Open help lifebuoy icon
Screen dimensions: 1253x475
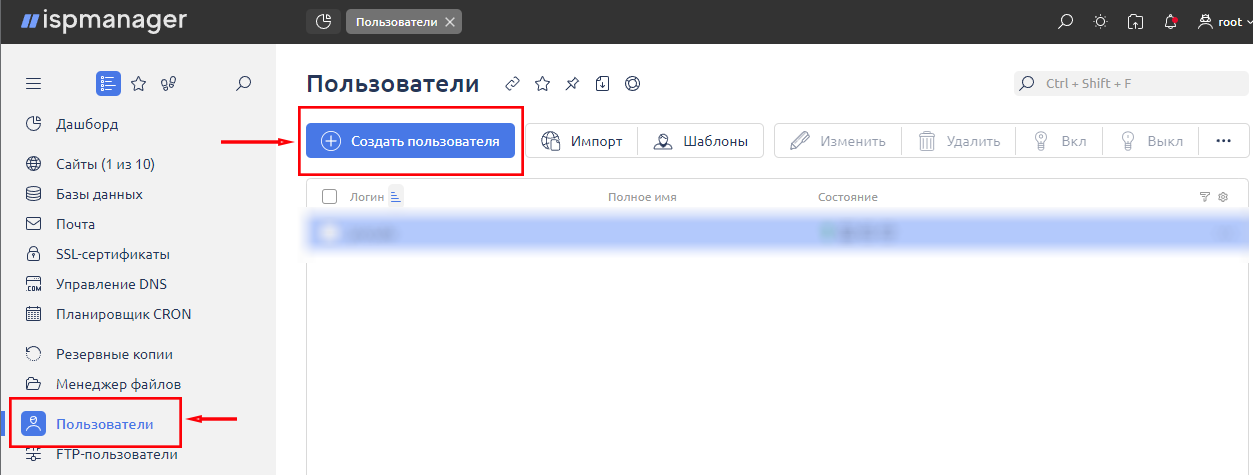[632, 84]
